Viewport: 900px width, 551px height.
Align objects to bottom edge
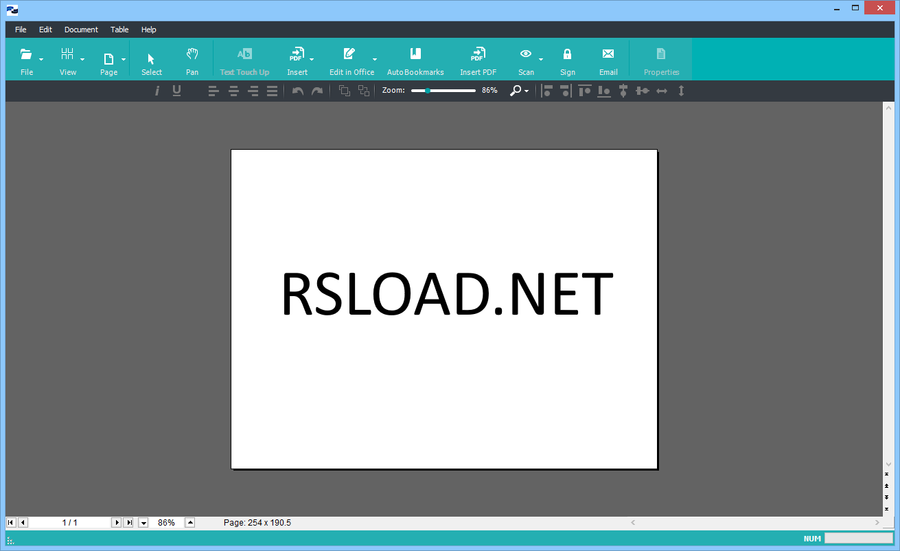click(x=604, y=91)
